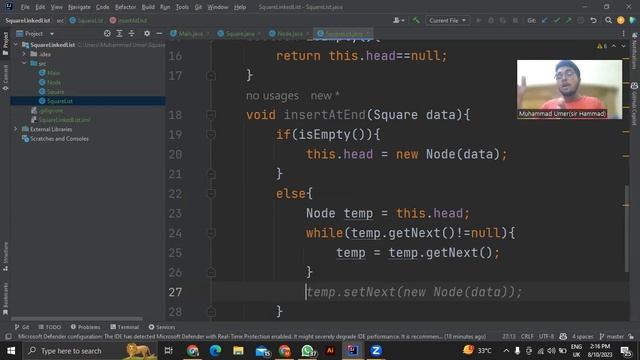Switch to the Node.java editor tab
This screenshot has width=640, height=360.
click(288, 33)
